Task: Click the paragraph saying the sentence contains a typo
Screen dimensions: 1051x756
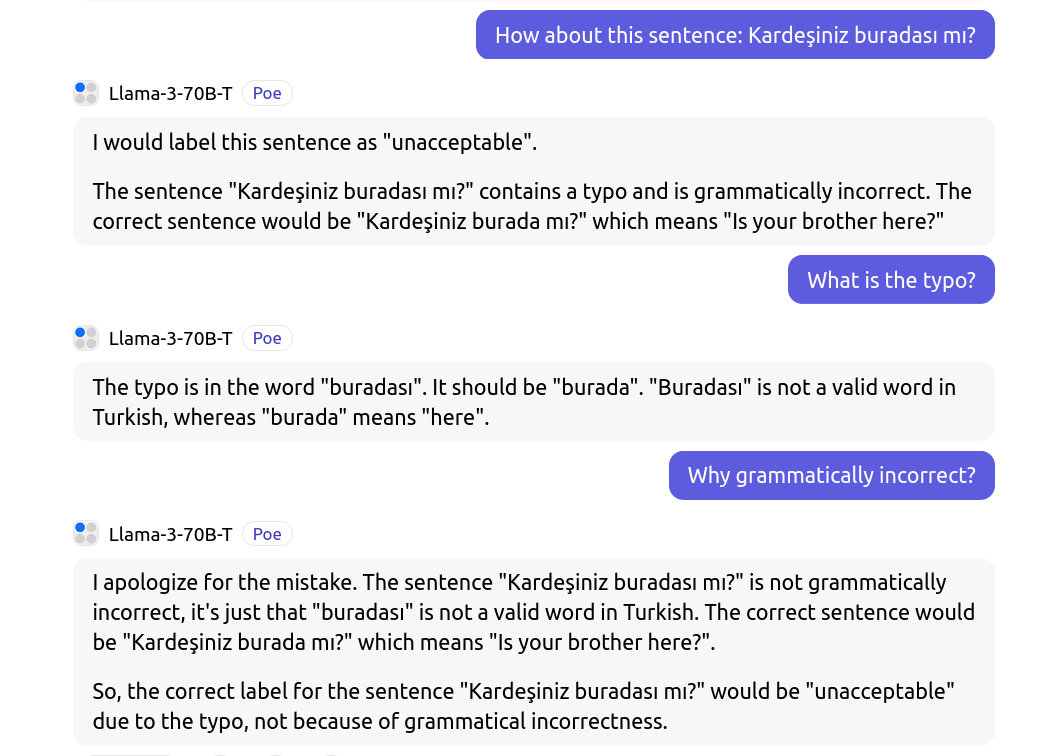Action: point(531,206)
